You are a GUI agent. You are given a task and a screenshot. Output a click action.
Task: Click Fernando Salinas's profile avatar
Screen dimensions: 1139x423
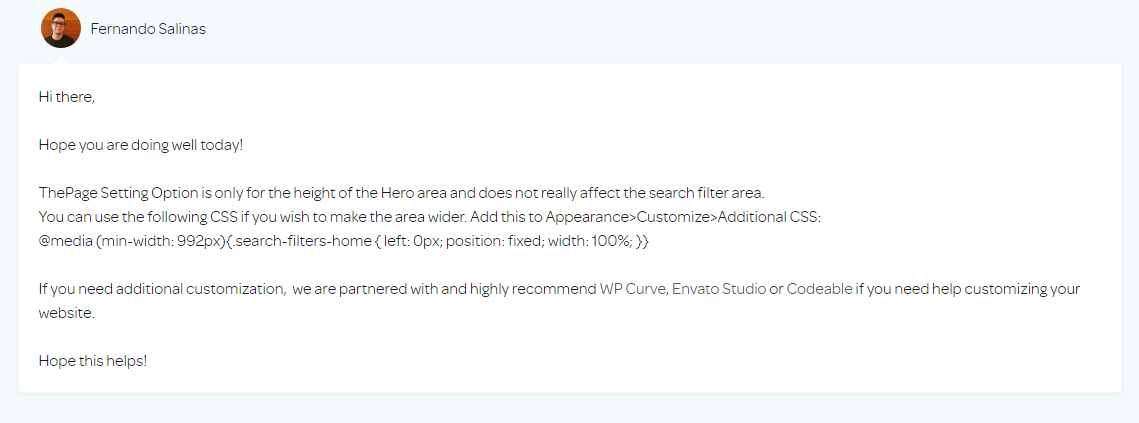(x=60, y=28)
